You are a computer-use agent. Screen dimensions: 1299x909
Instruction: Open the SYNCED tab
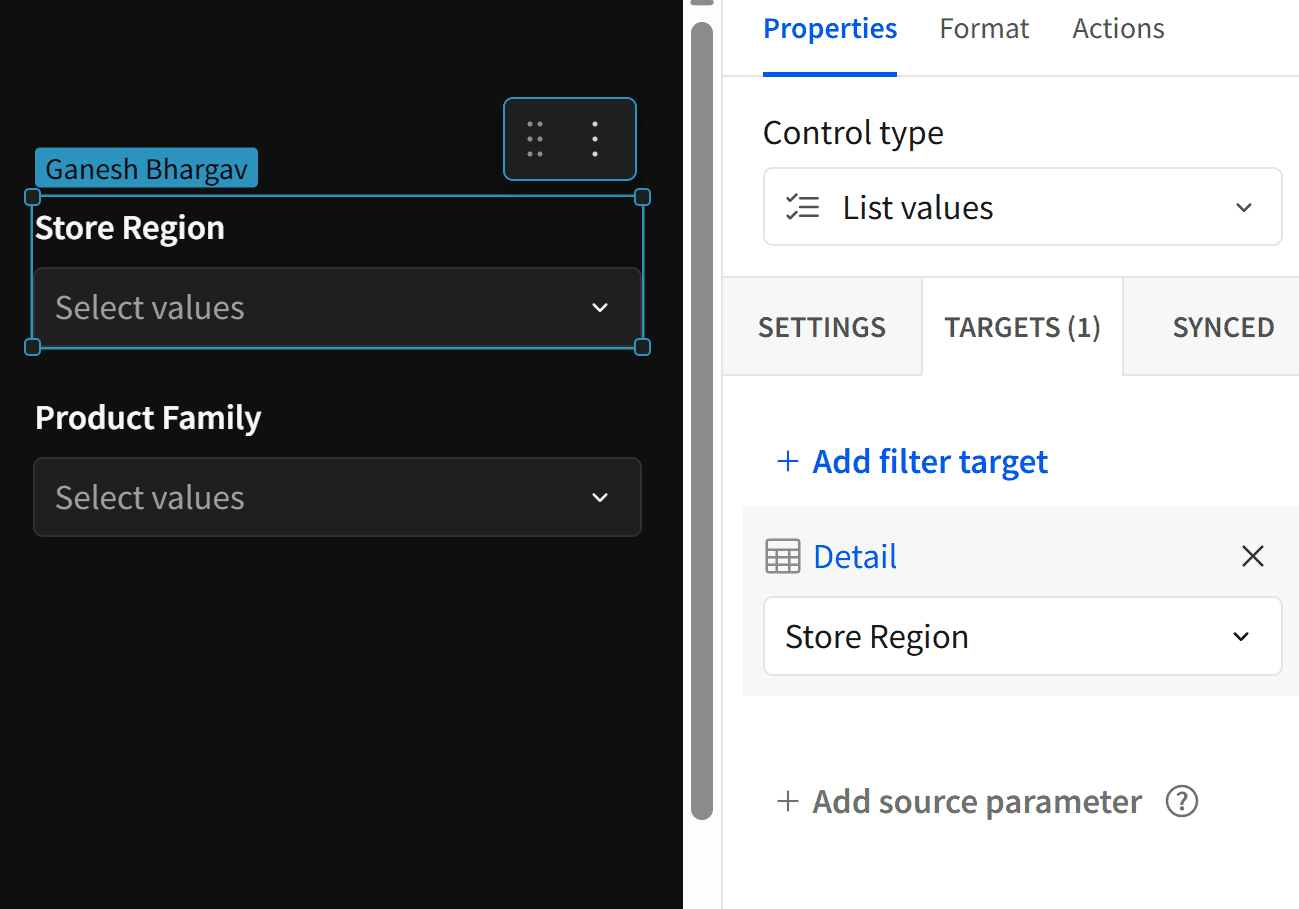click(1223, 327)
